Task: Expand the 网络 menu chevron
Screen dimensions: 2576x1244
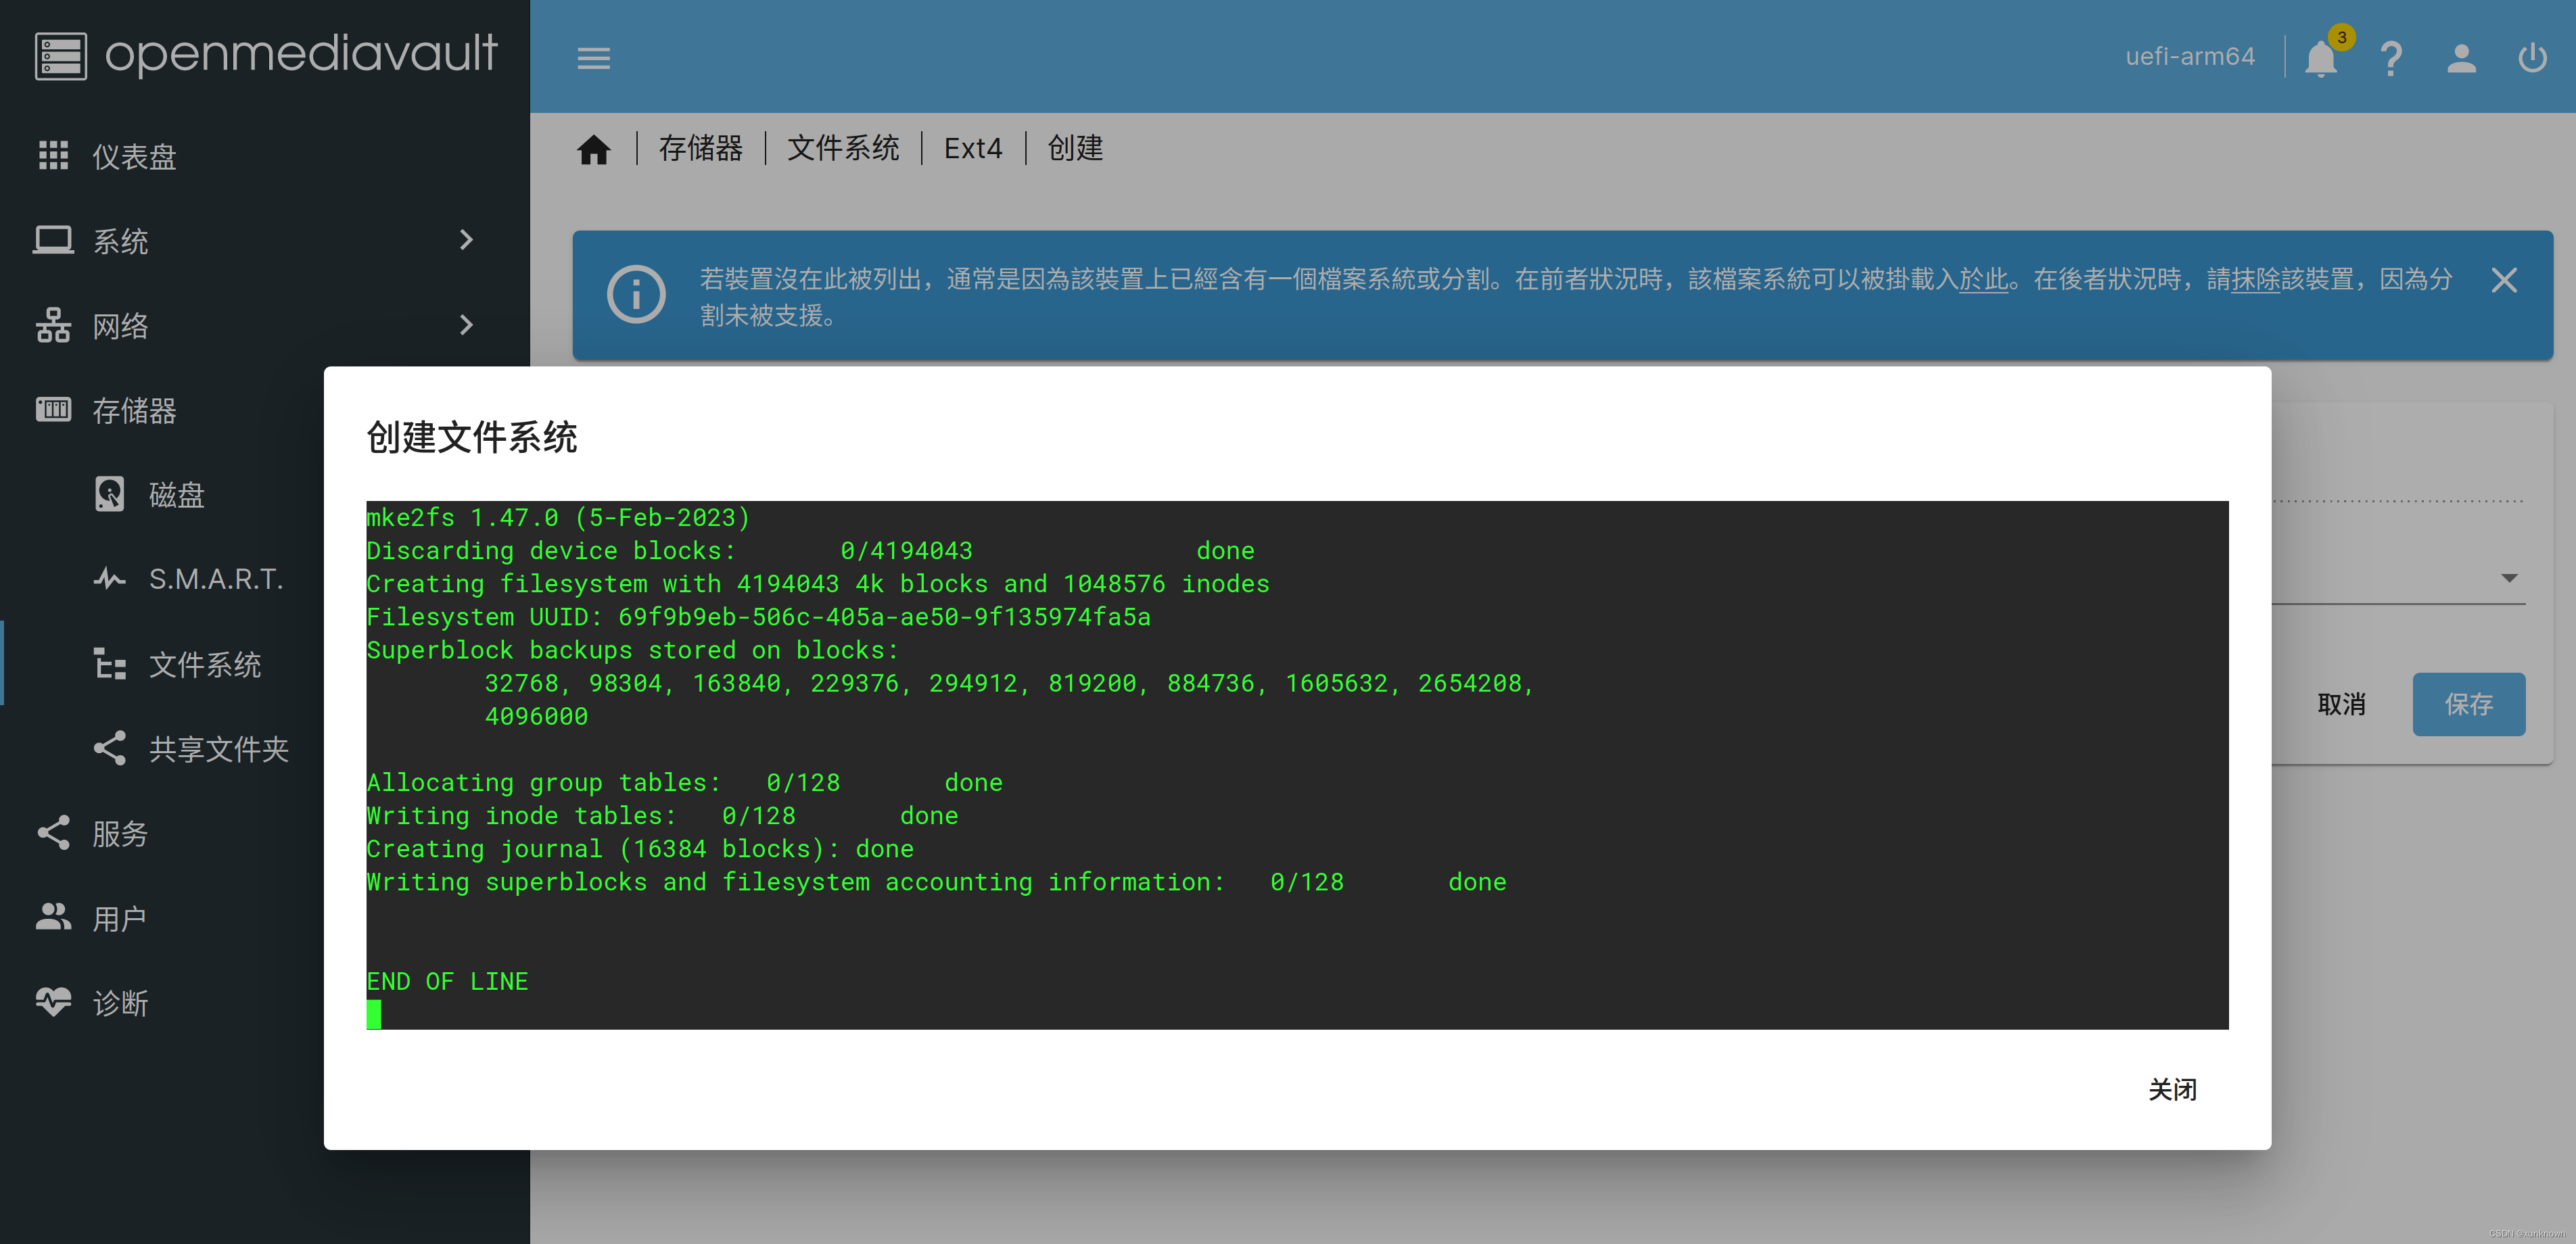Action: click(466, 325)
